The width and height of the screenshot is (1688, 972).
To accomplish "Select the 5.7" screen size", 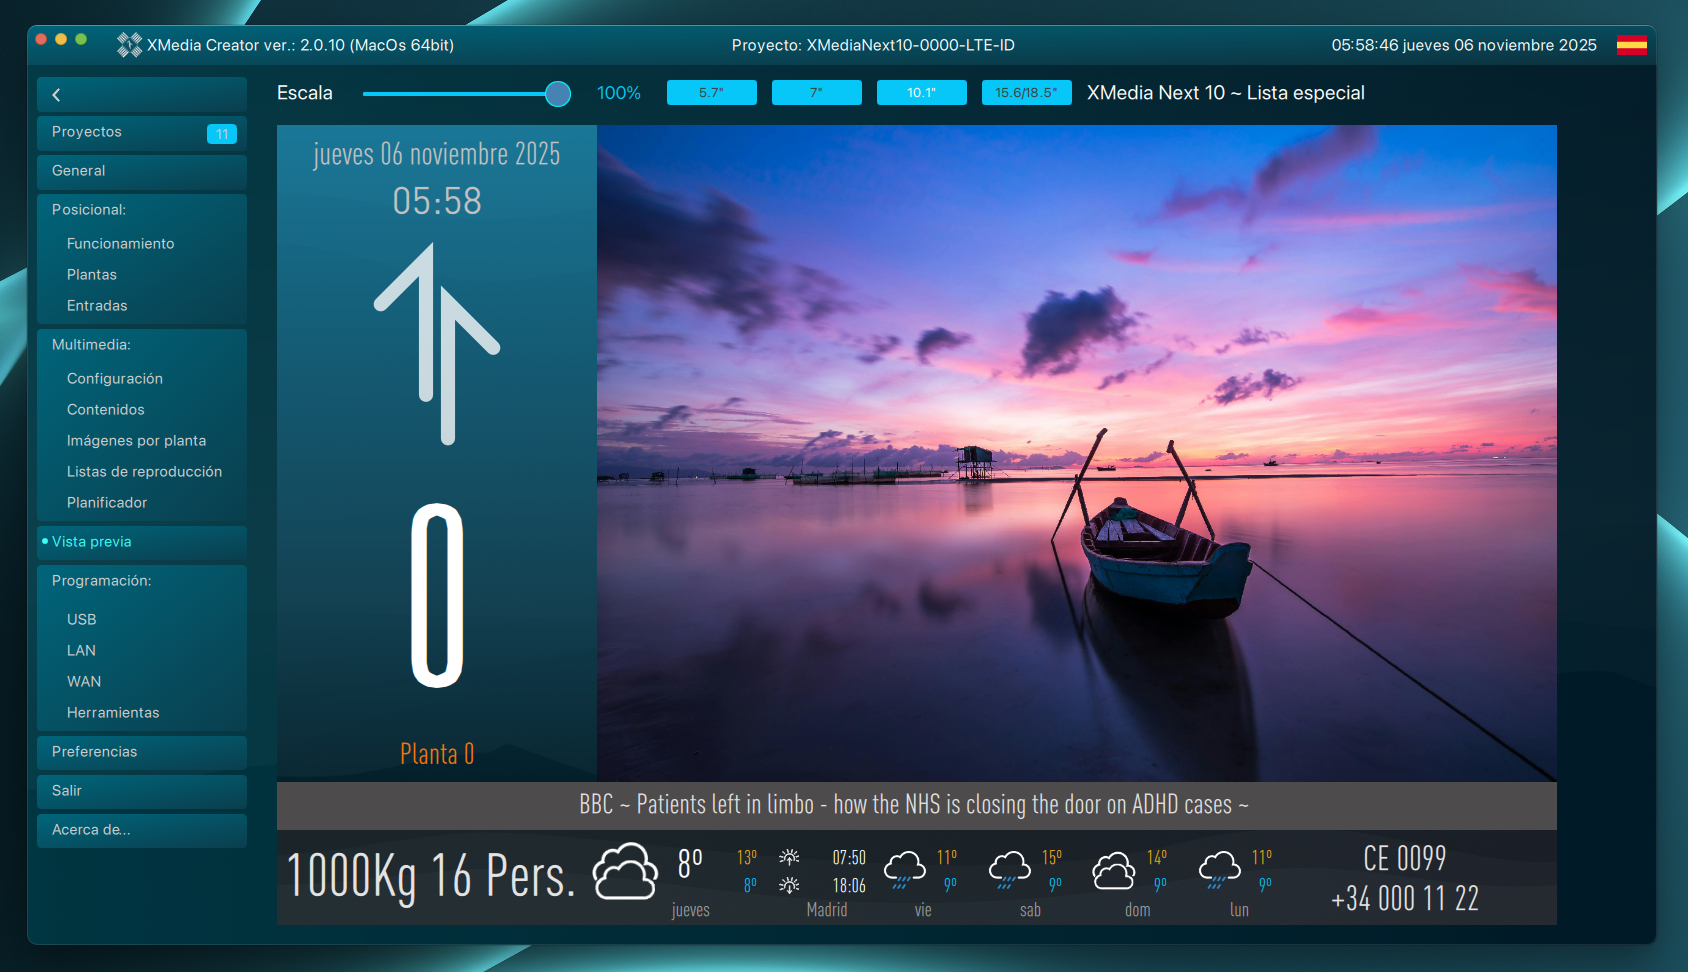I will (x=711, y=93).
